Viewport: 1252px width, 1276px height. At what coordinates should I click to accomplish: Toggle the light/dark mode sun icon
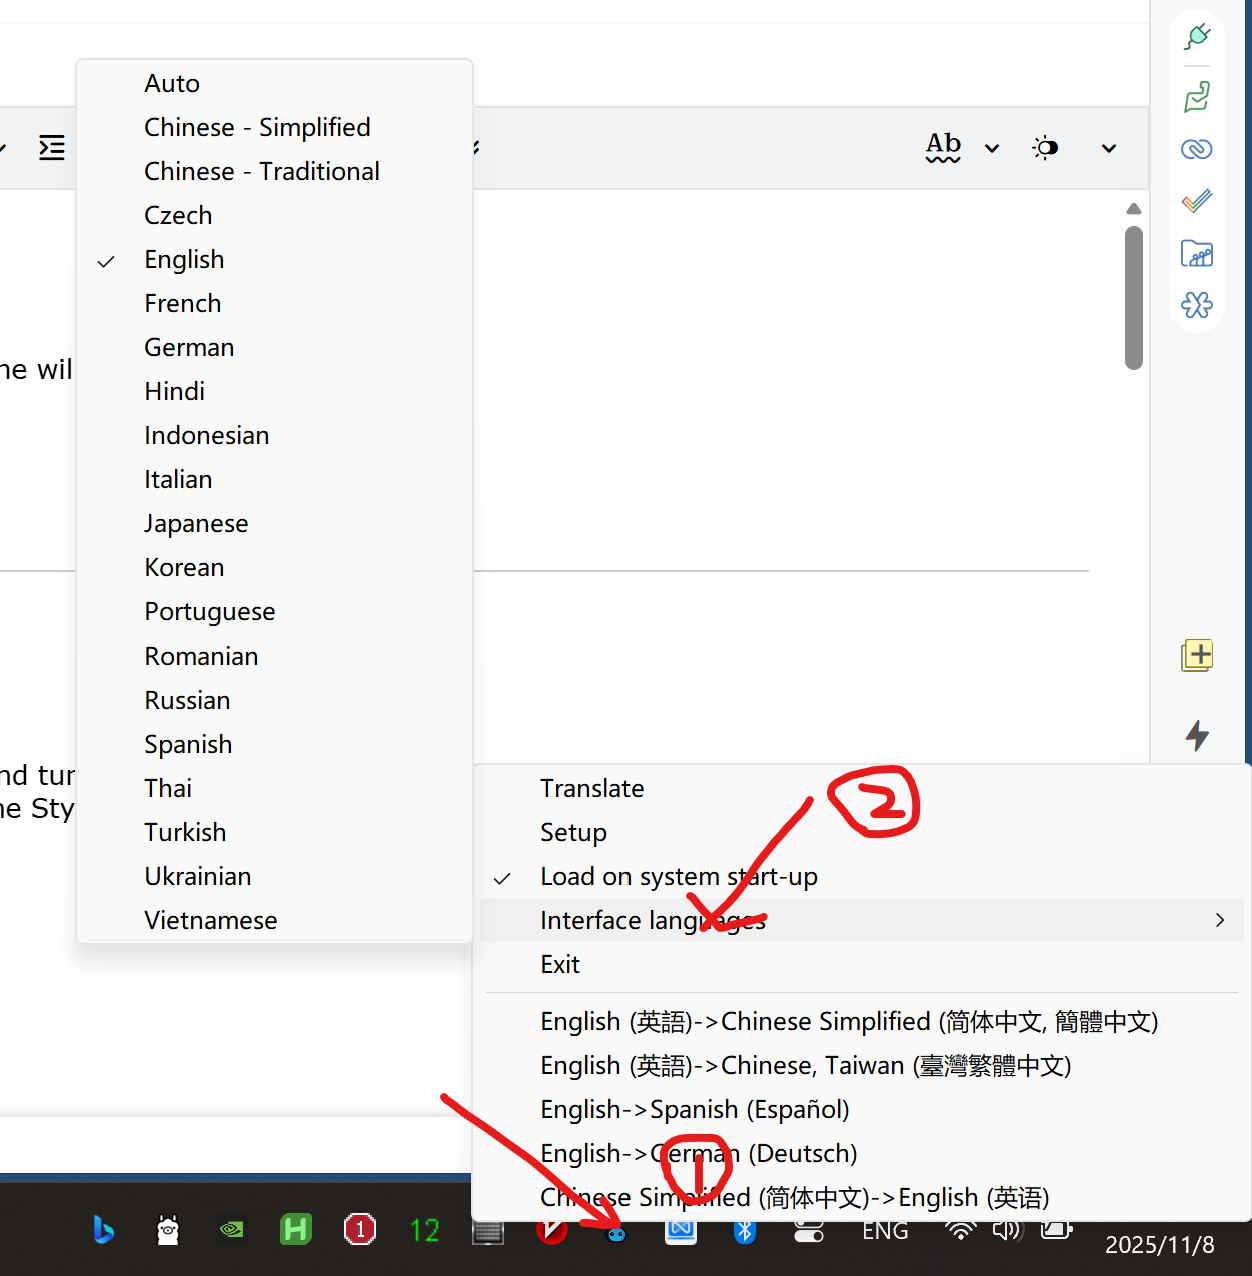[1045, 148]
